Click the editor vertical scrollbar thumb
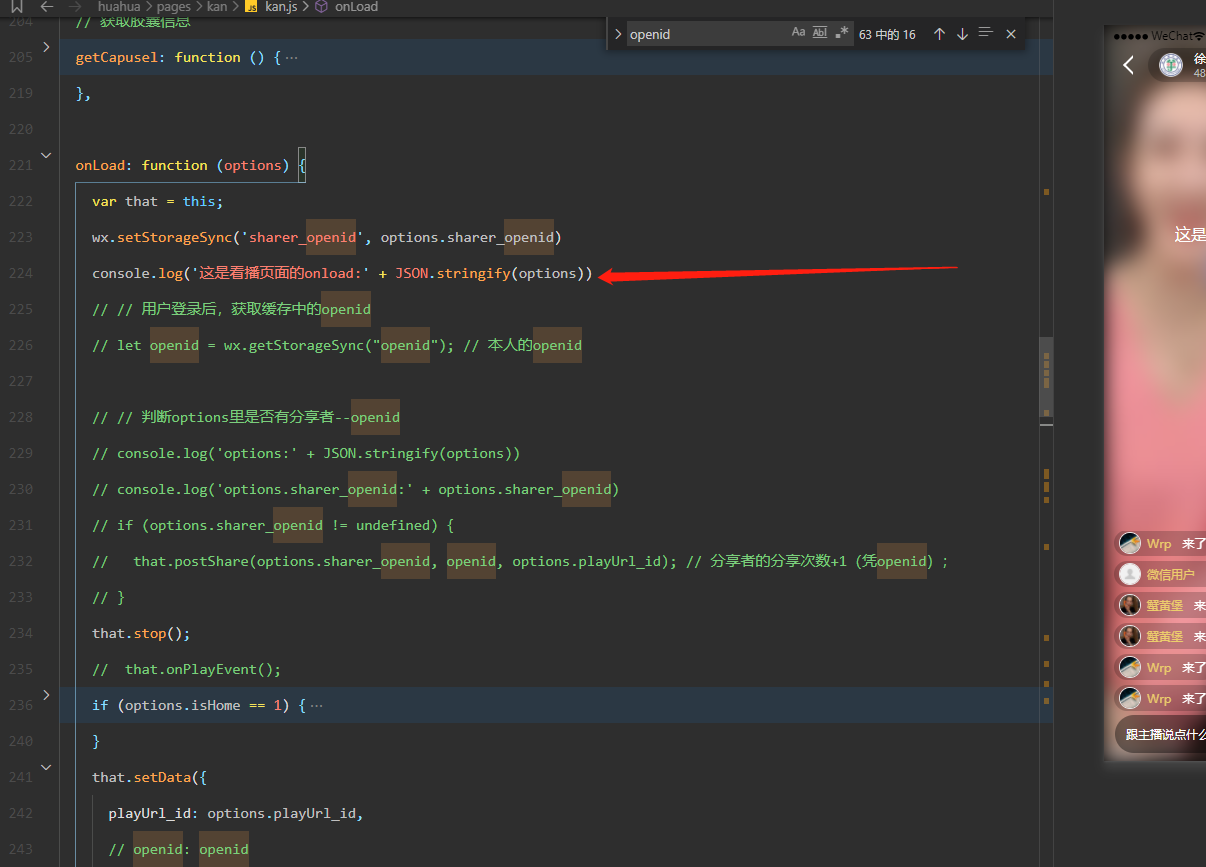This screenshot has height=867, width=1206. (1046, 376)
